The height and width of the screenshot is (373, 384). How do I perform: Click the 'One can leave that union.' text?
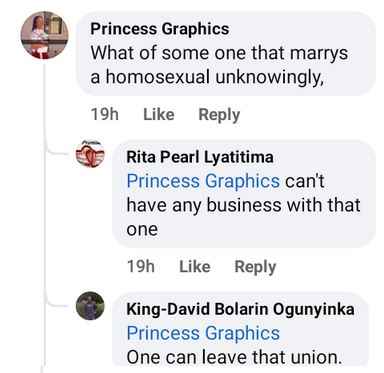[234, 357]
